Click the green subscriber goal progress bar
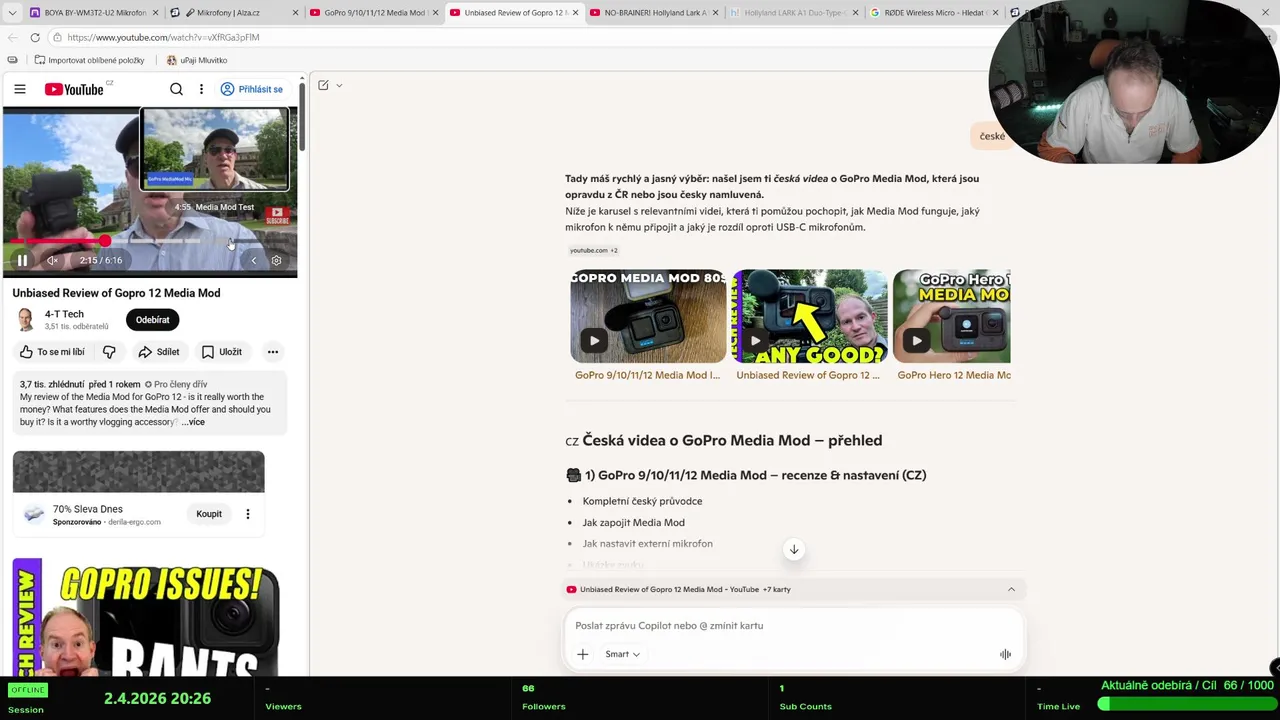Viewport: 1280px width, 720px height. click(x=1187, y=704)
